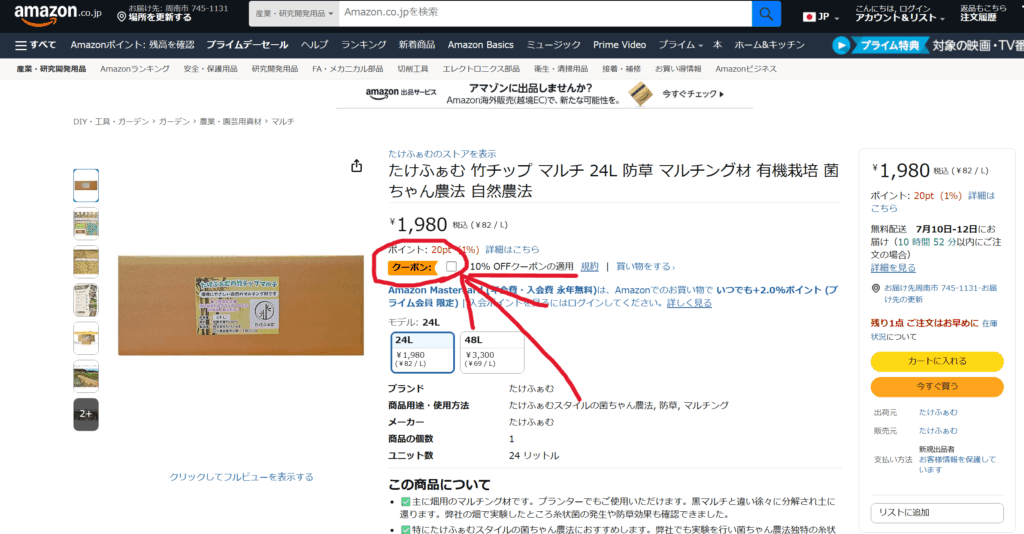Open the 2+ more images thumbnail

(86, 415)
